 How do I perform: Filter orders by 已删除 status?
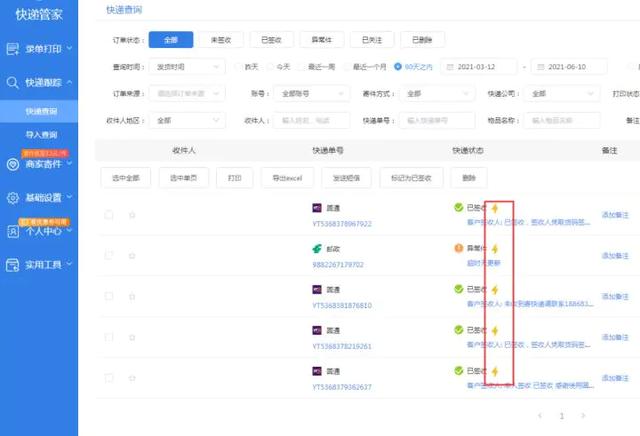[422, 40]
